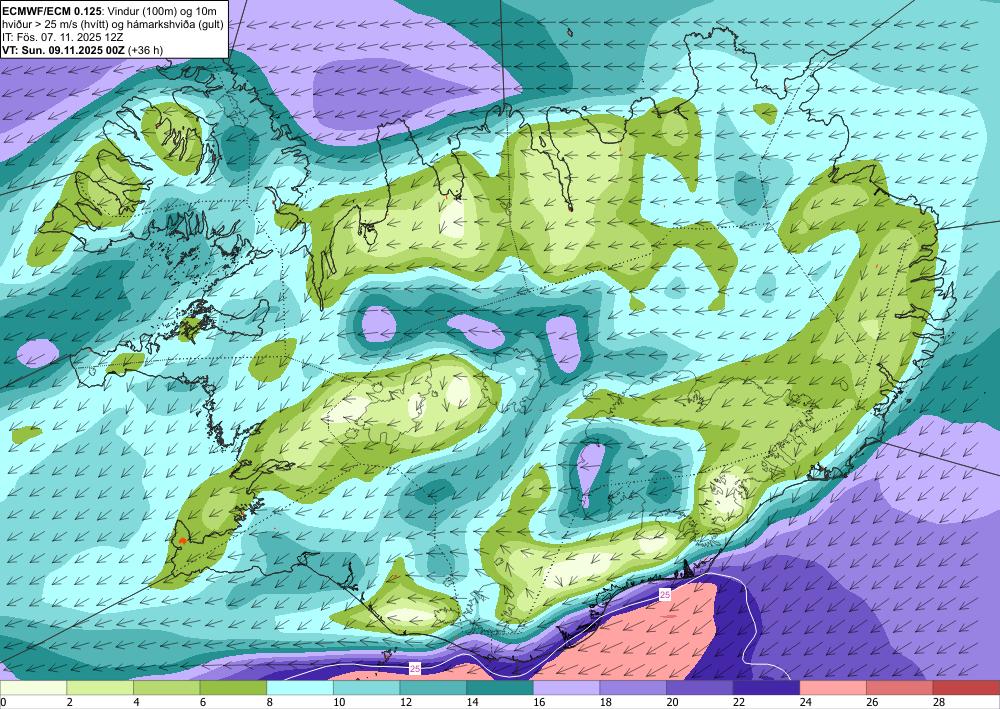Click the legend tick label '14'
This screenshot has height=709, width=1000.
click(473, 702)
